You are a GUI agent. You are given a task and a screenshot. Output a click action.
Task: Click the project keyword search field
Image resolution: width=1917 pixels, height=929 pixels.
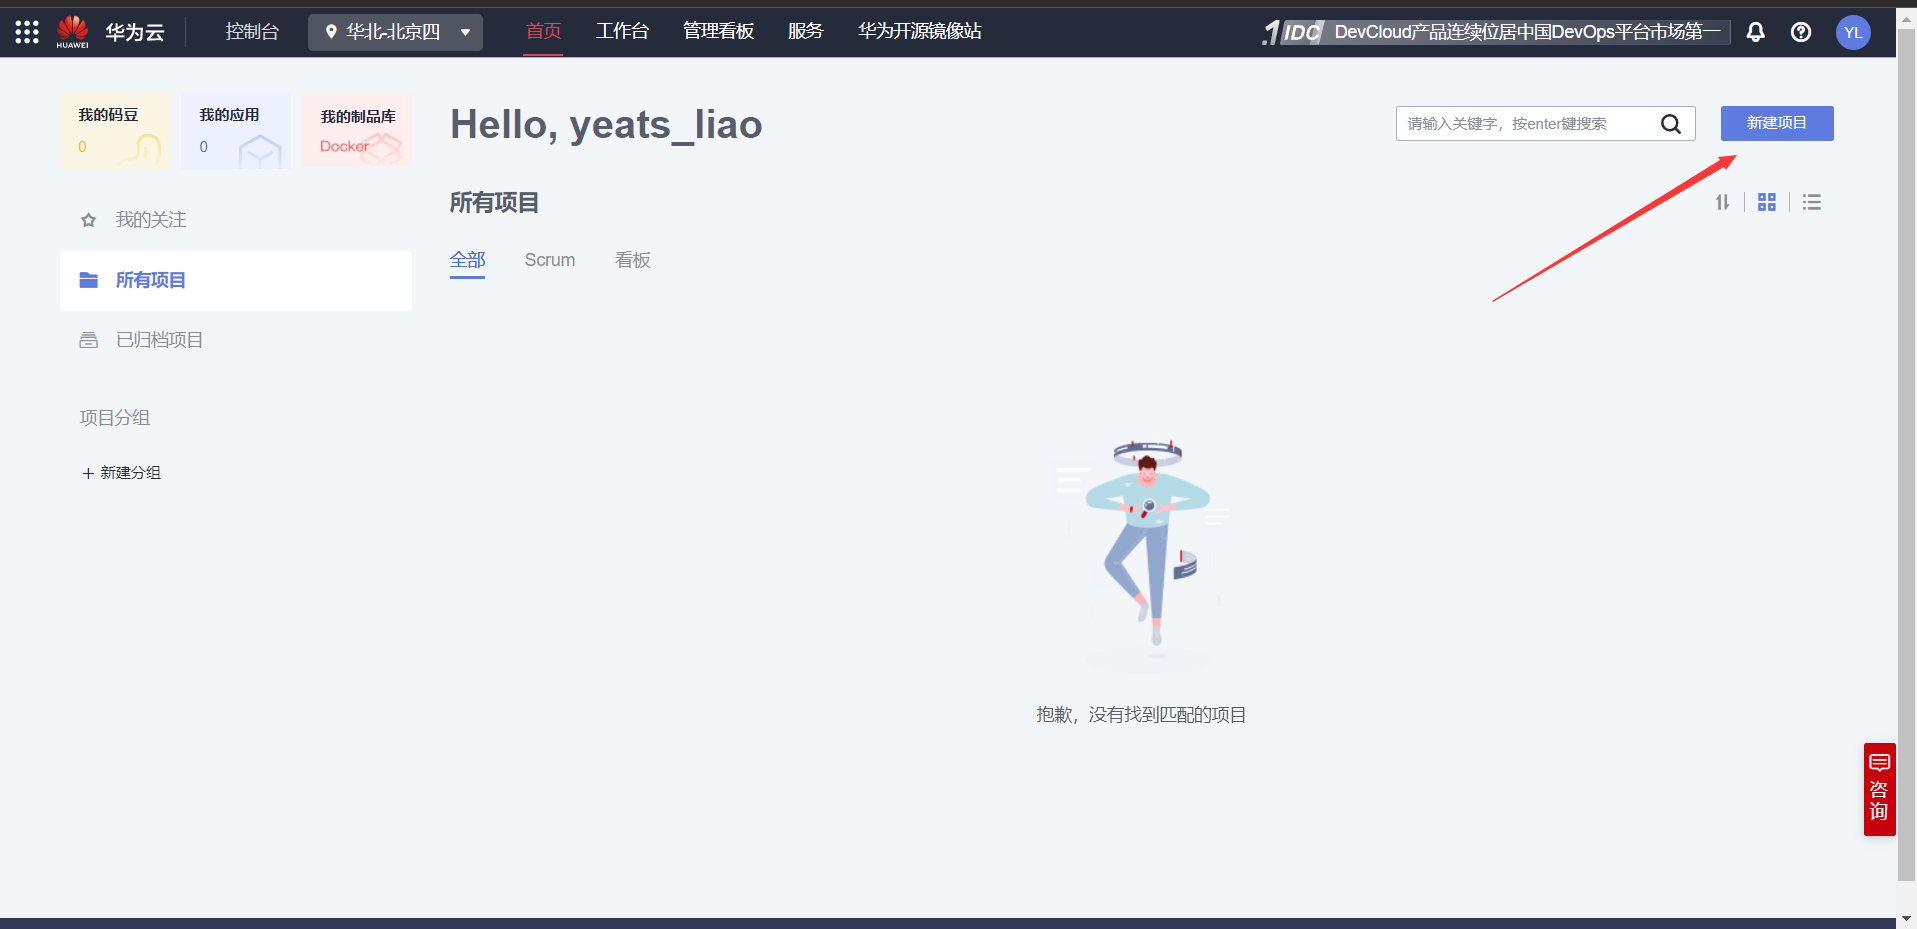click(1530, 123)
